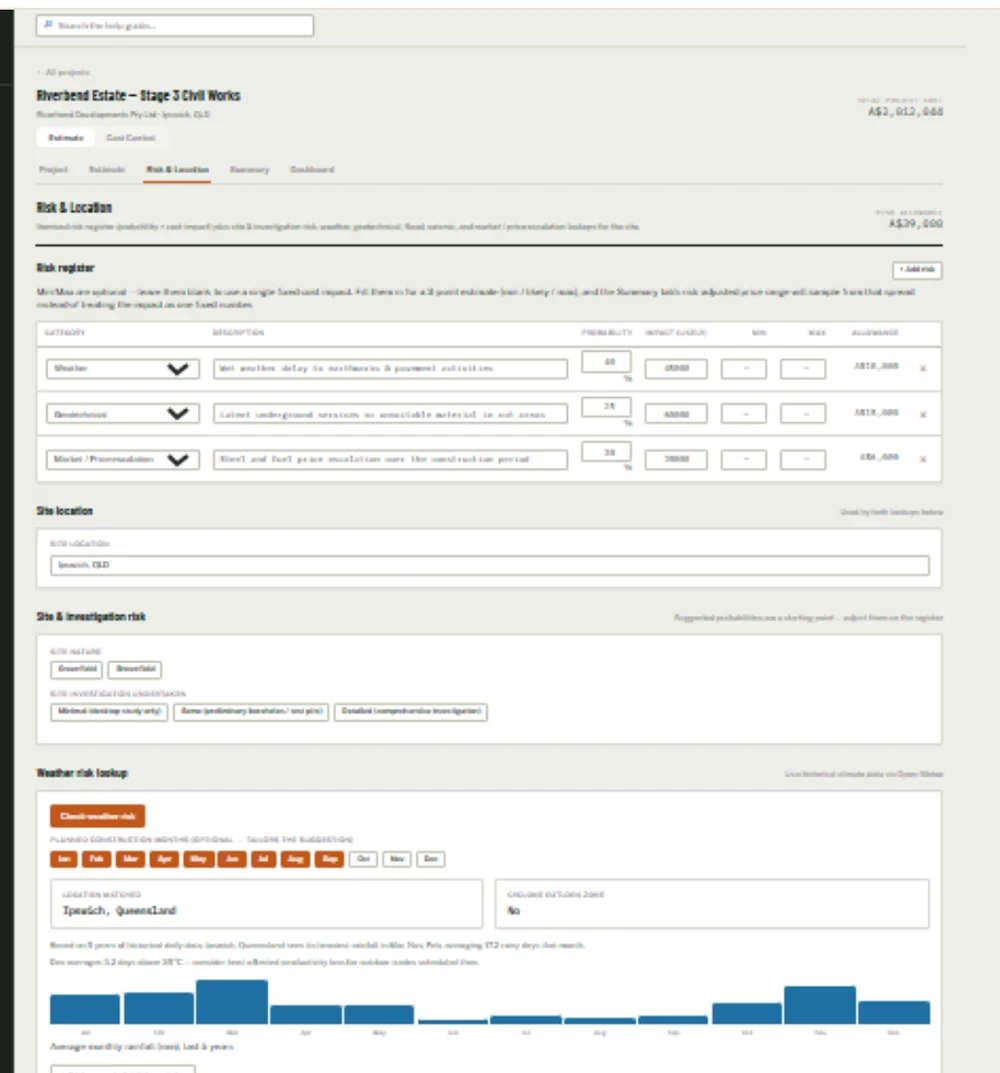Switch to the Cost Control mode pill
The height and width of the screenshot is (1073, 1000).
point(130,138)
